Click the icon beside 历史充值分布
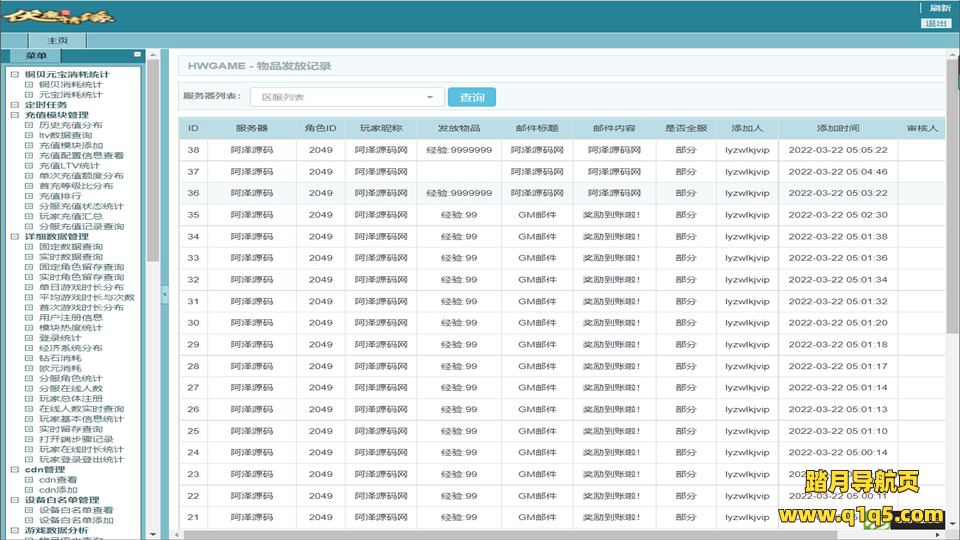The width and height of the screenshot is (960, 540). pos(29,125)
